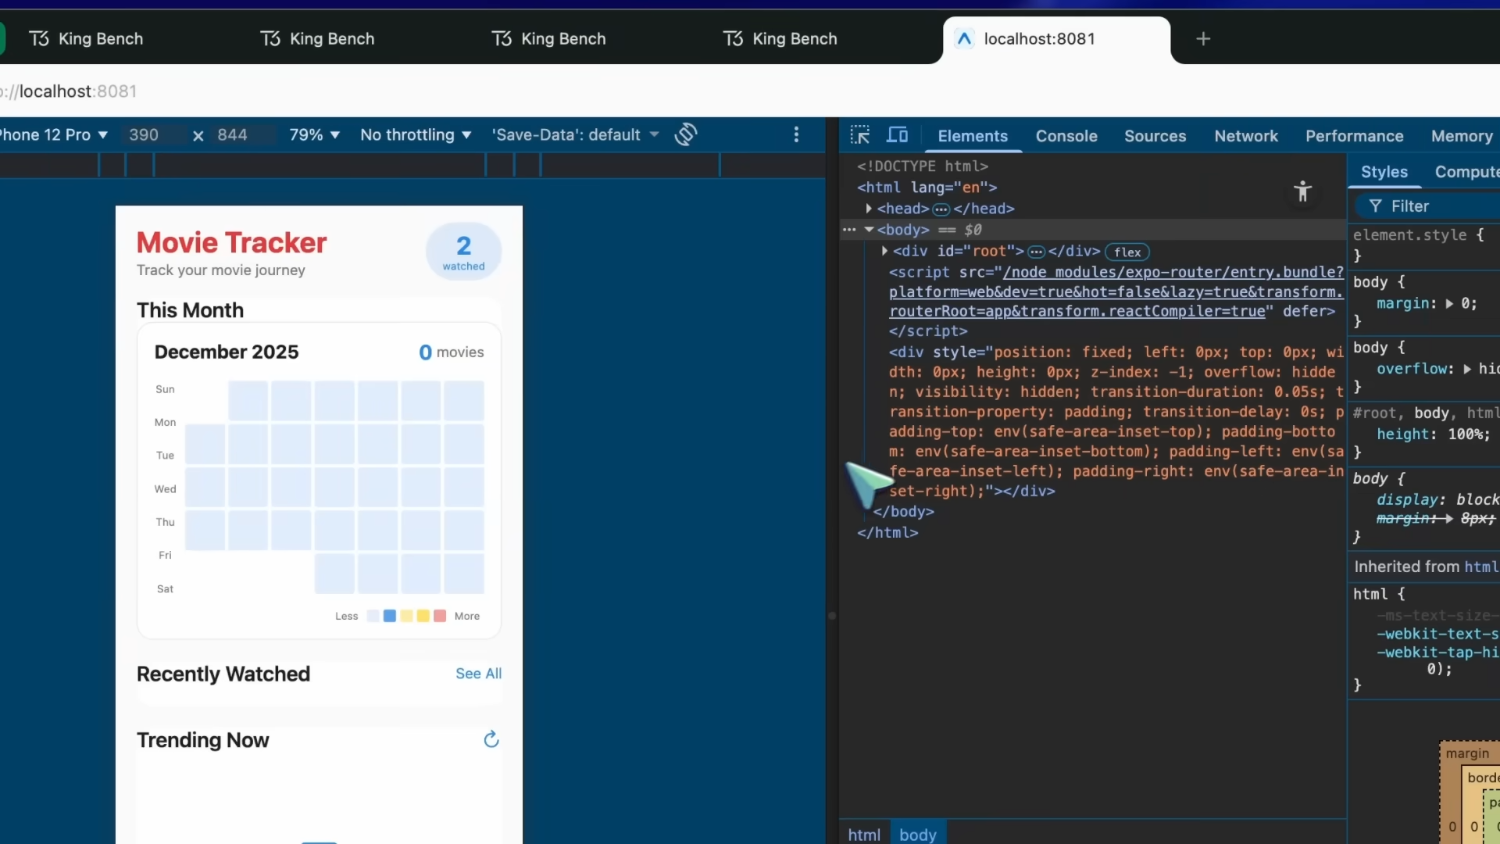Click the filter funnel icon in Styles
1500x844 pixels.
pyautogui.click(x=1375, y=206)
